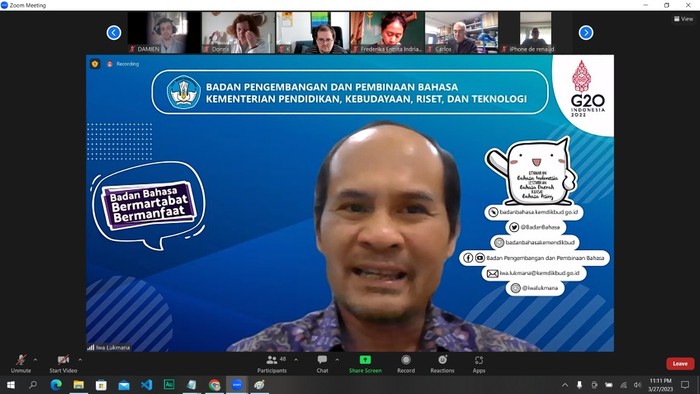Click the Recording status indicator
This screenshot has width=700, height=394.
point(123,64)
